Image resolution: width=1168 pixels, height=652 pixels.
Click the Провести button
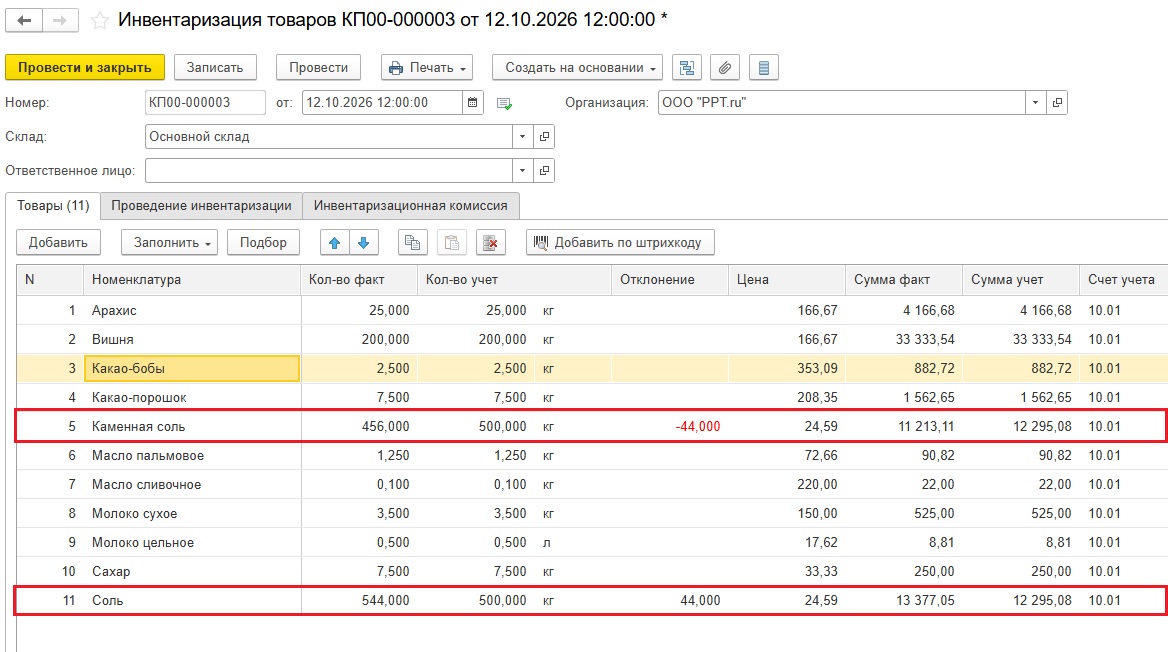[x=318, y=68]
